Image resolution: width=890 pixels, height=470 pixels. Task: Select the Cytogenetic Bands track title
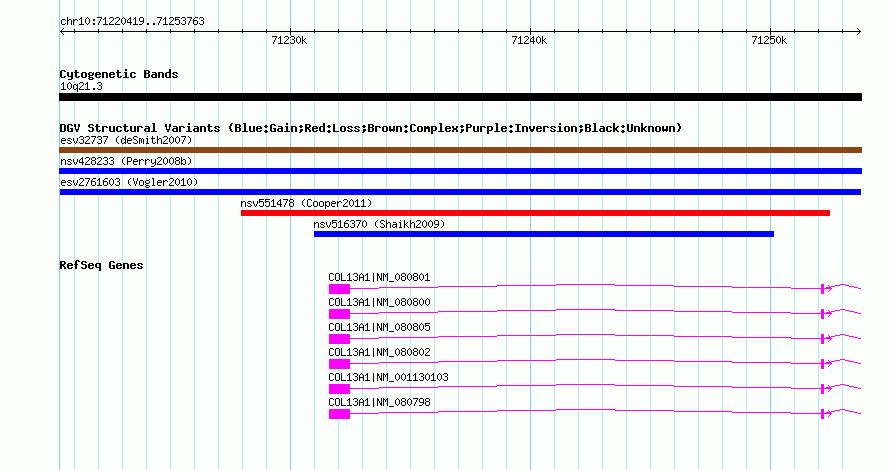click(x=119, y=74)
